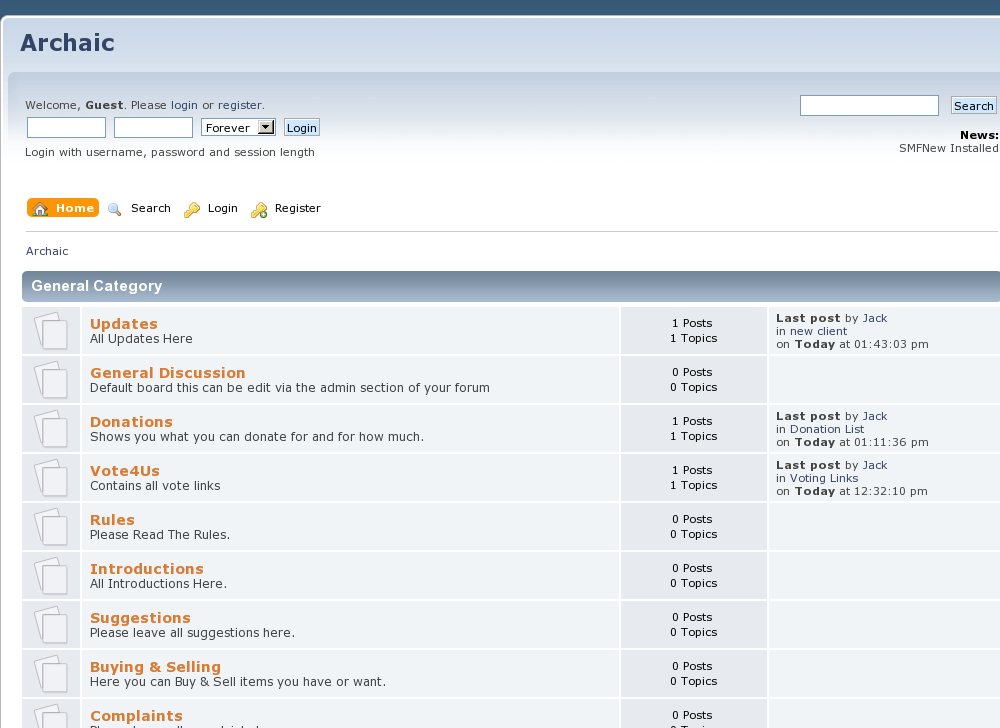Open the Forever session length dropdown
This screenshot has width=1000, height=728.
238,128
